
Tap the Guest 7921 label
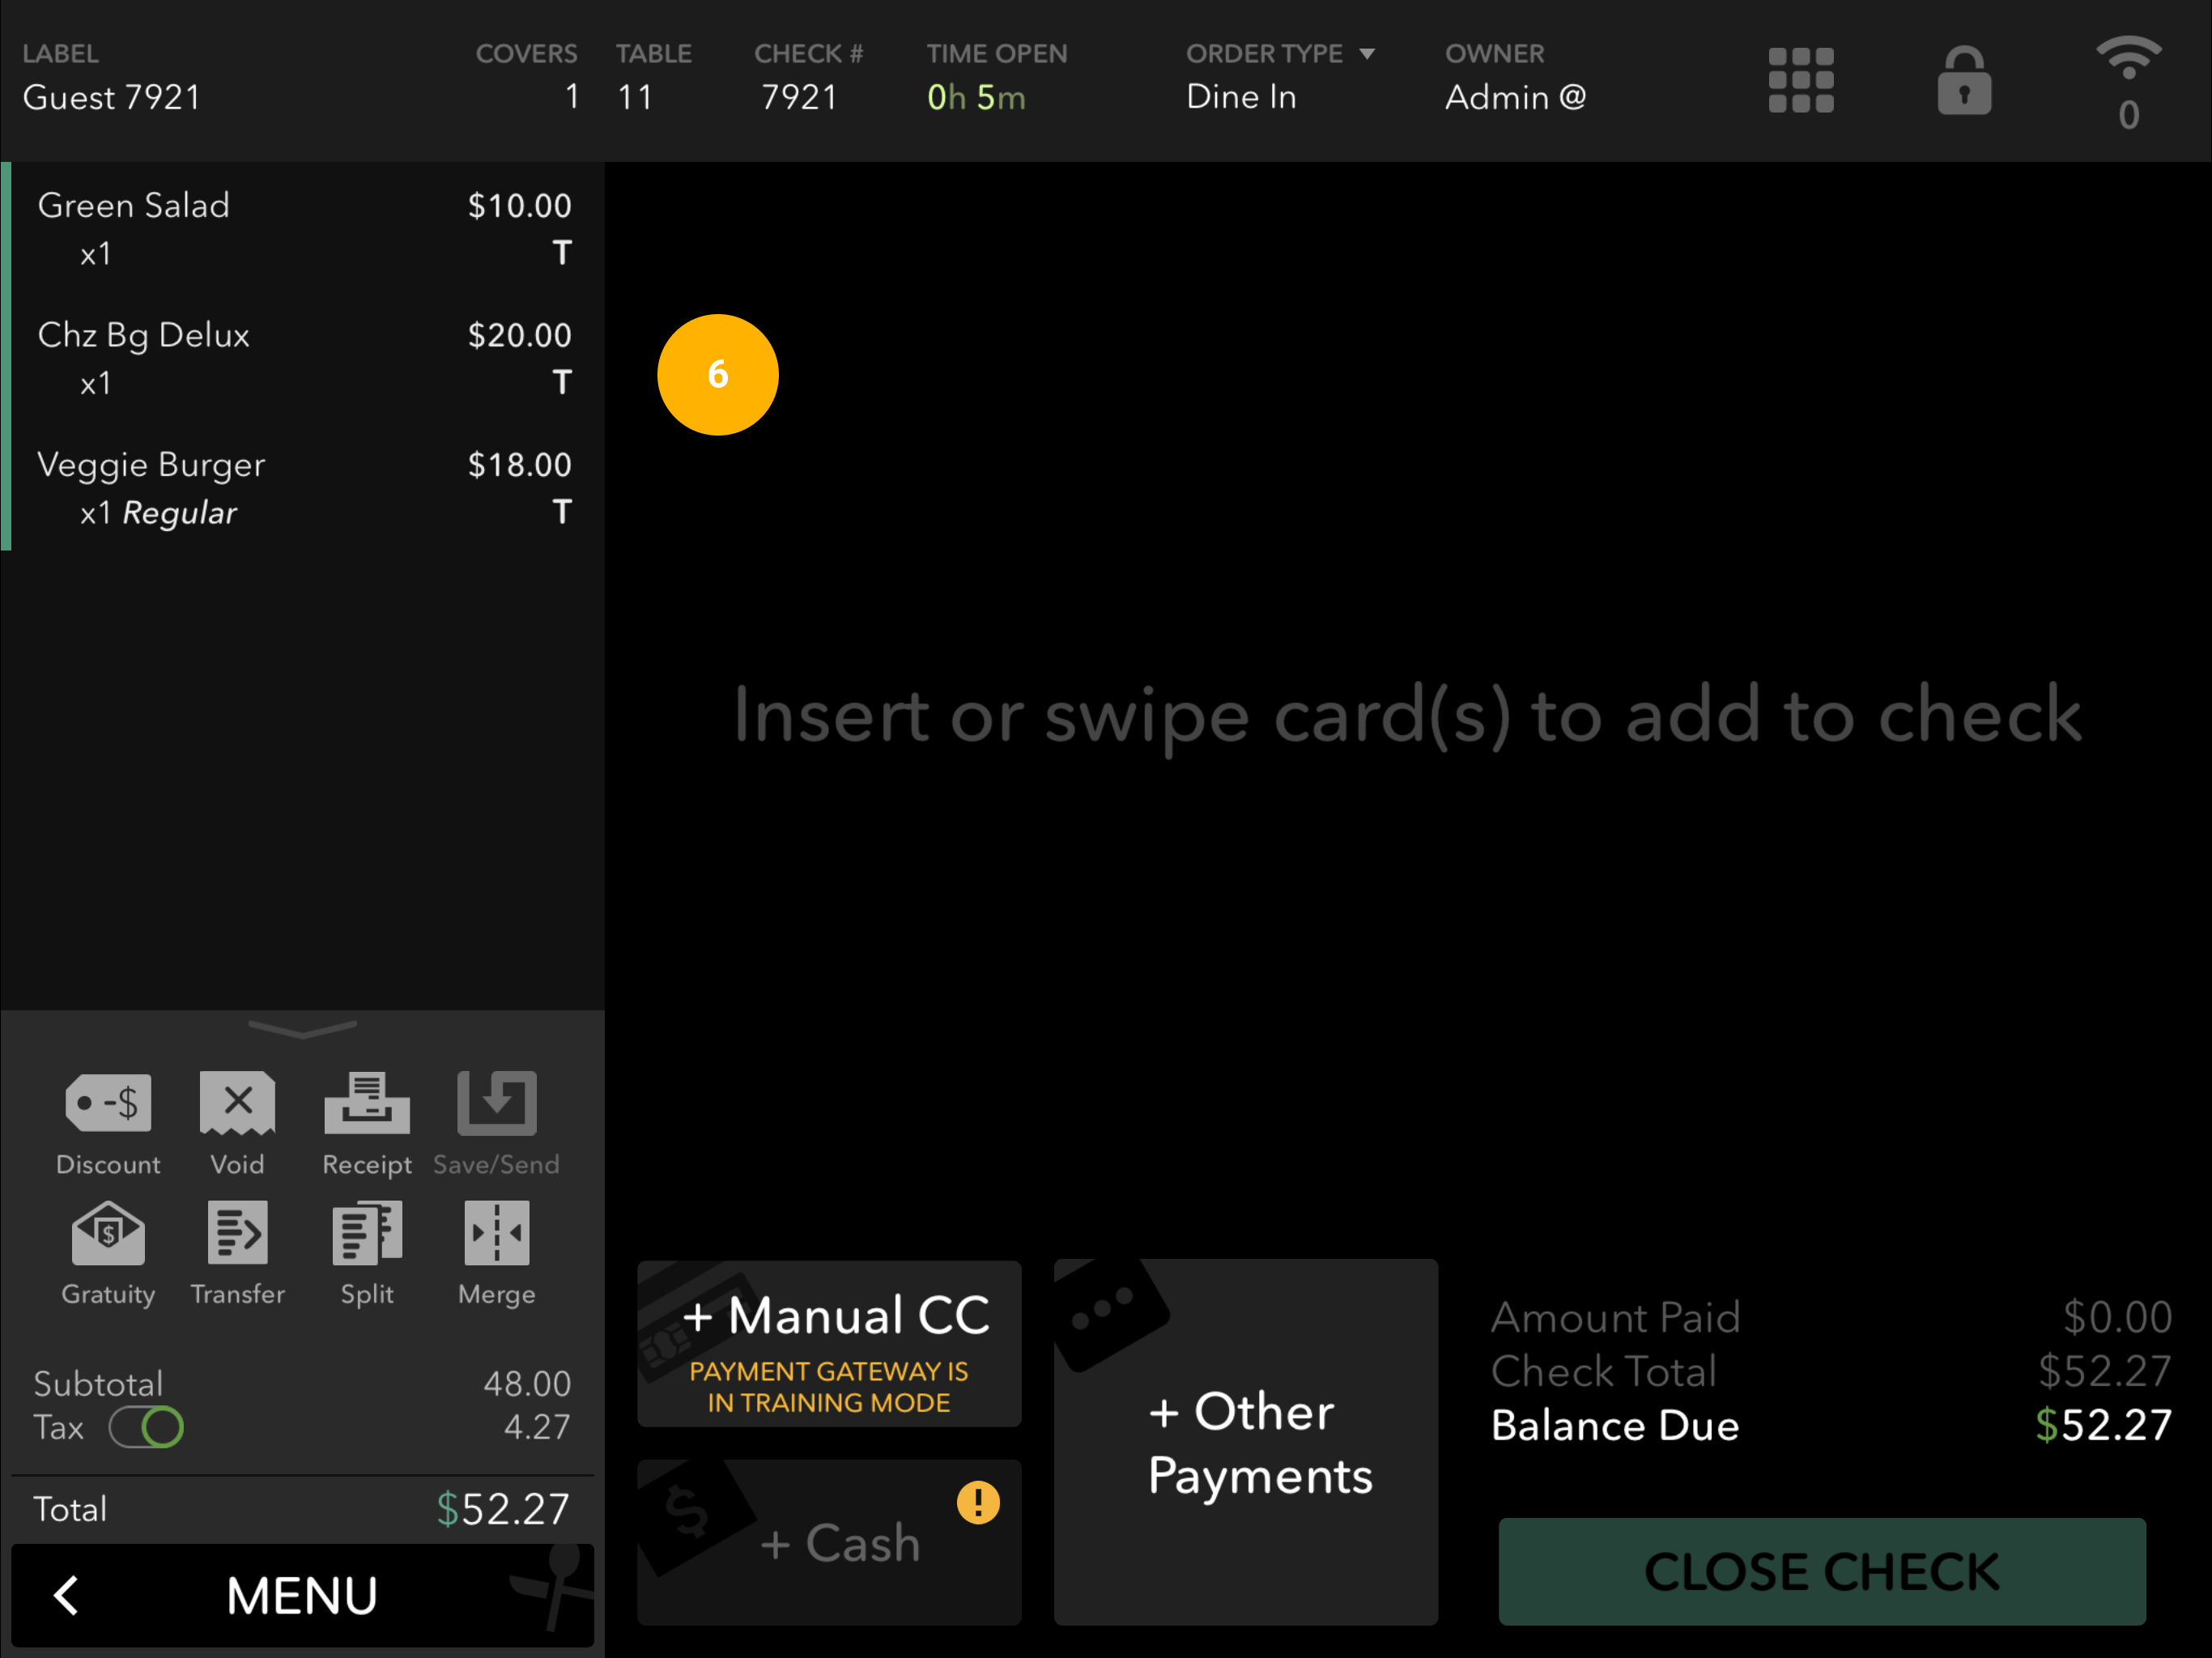tap(112, 97)
